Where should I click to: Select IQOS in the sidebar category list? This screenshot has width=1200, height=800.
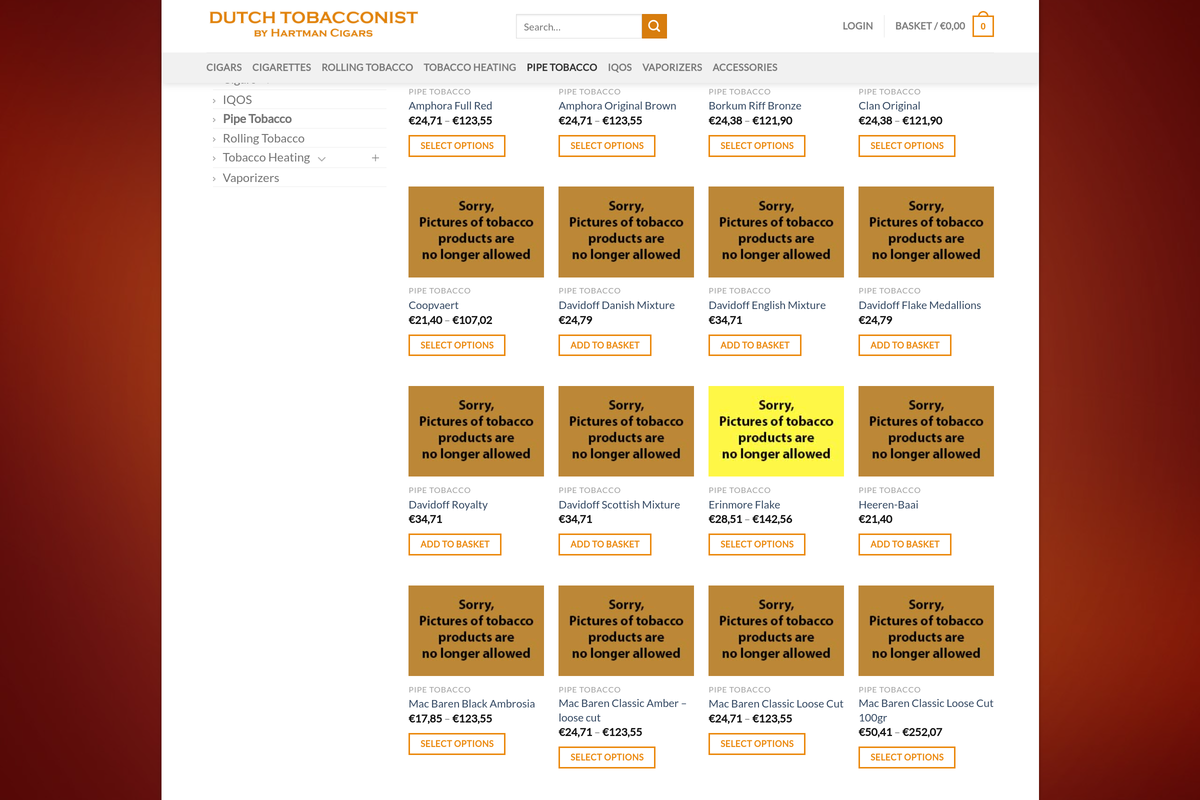[x=237, y=100]
